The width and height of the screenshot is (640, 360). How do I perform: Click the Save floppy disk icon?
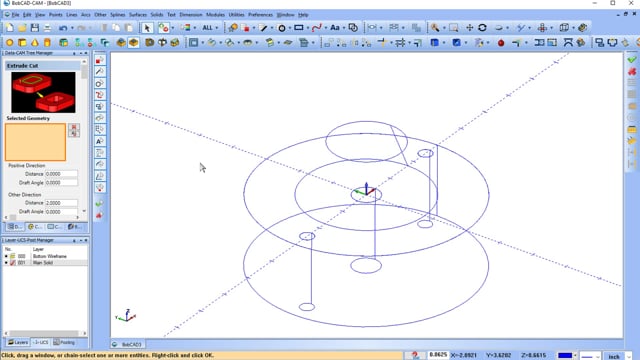(x=35, y=28)
